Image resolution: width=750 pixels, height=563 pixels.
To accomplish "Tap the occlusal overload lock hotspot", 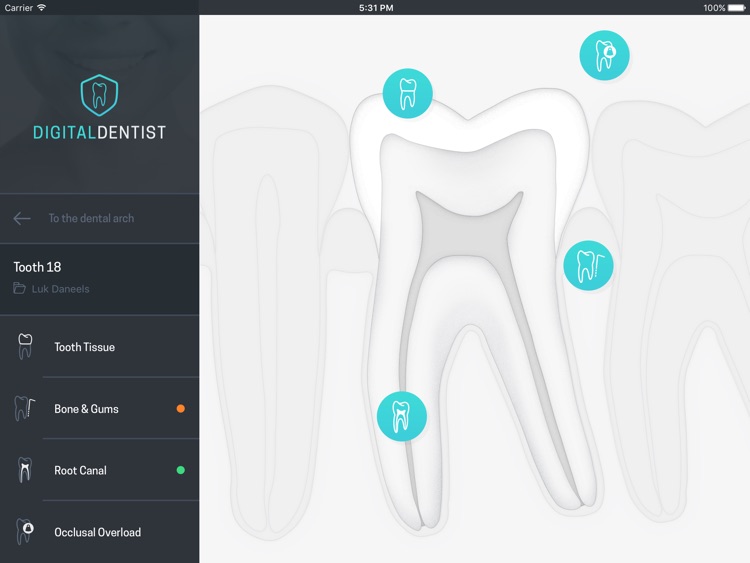I will point(605,55).
